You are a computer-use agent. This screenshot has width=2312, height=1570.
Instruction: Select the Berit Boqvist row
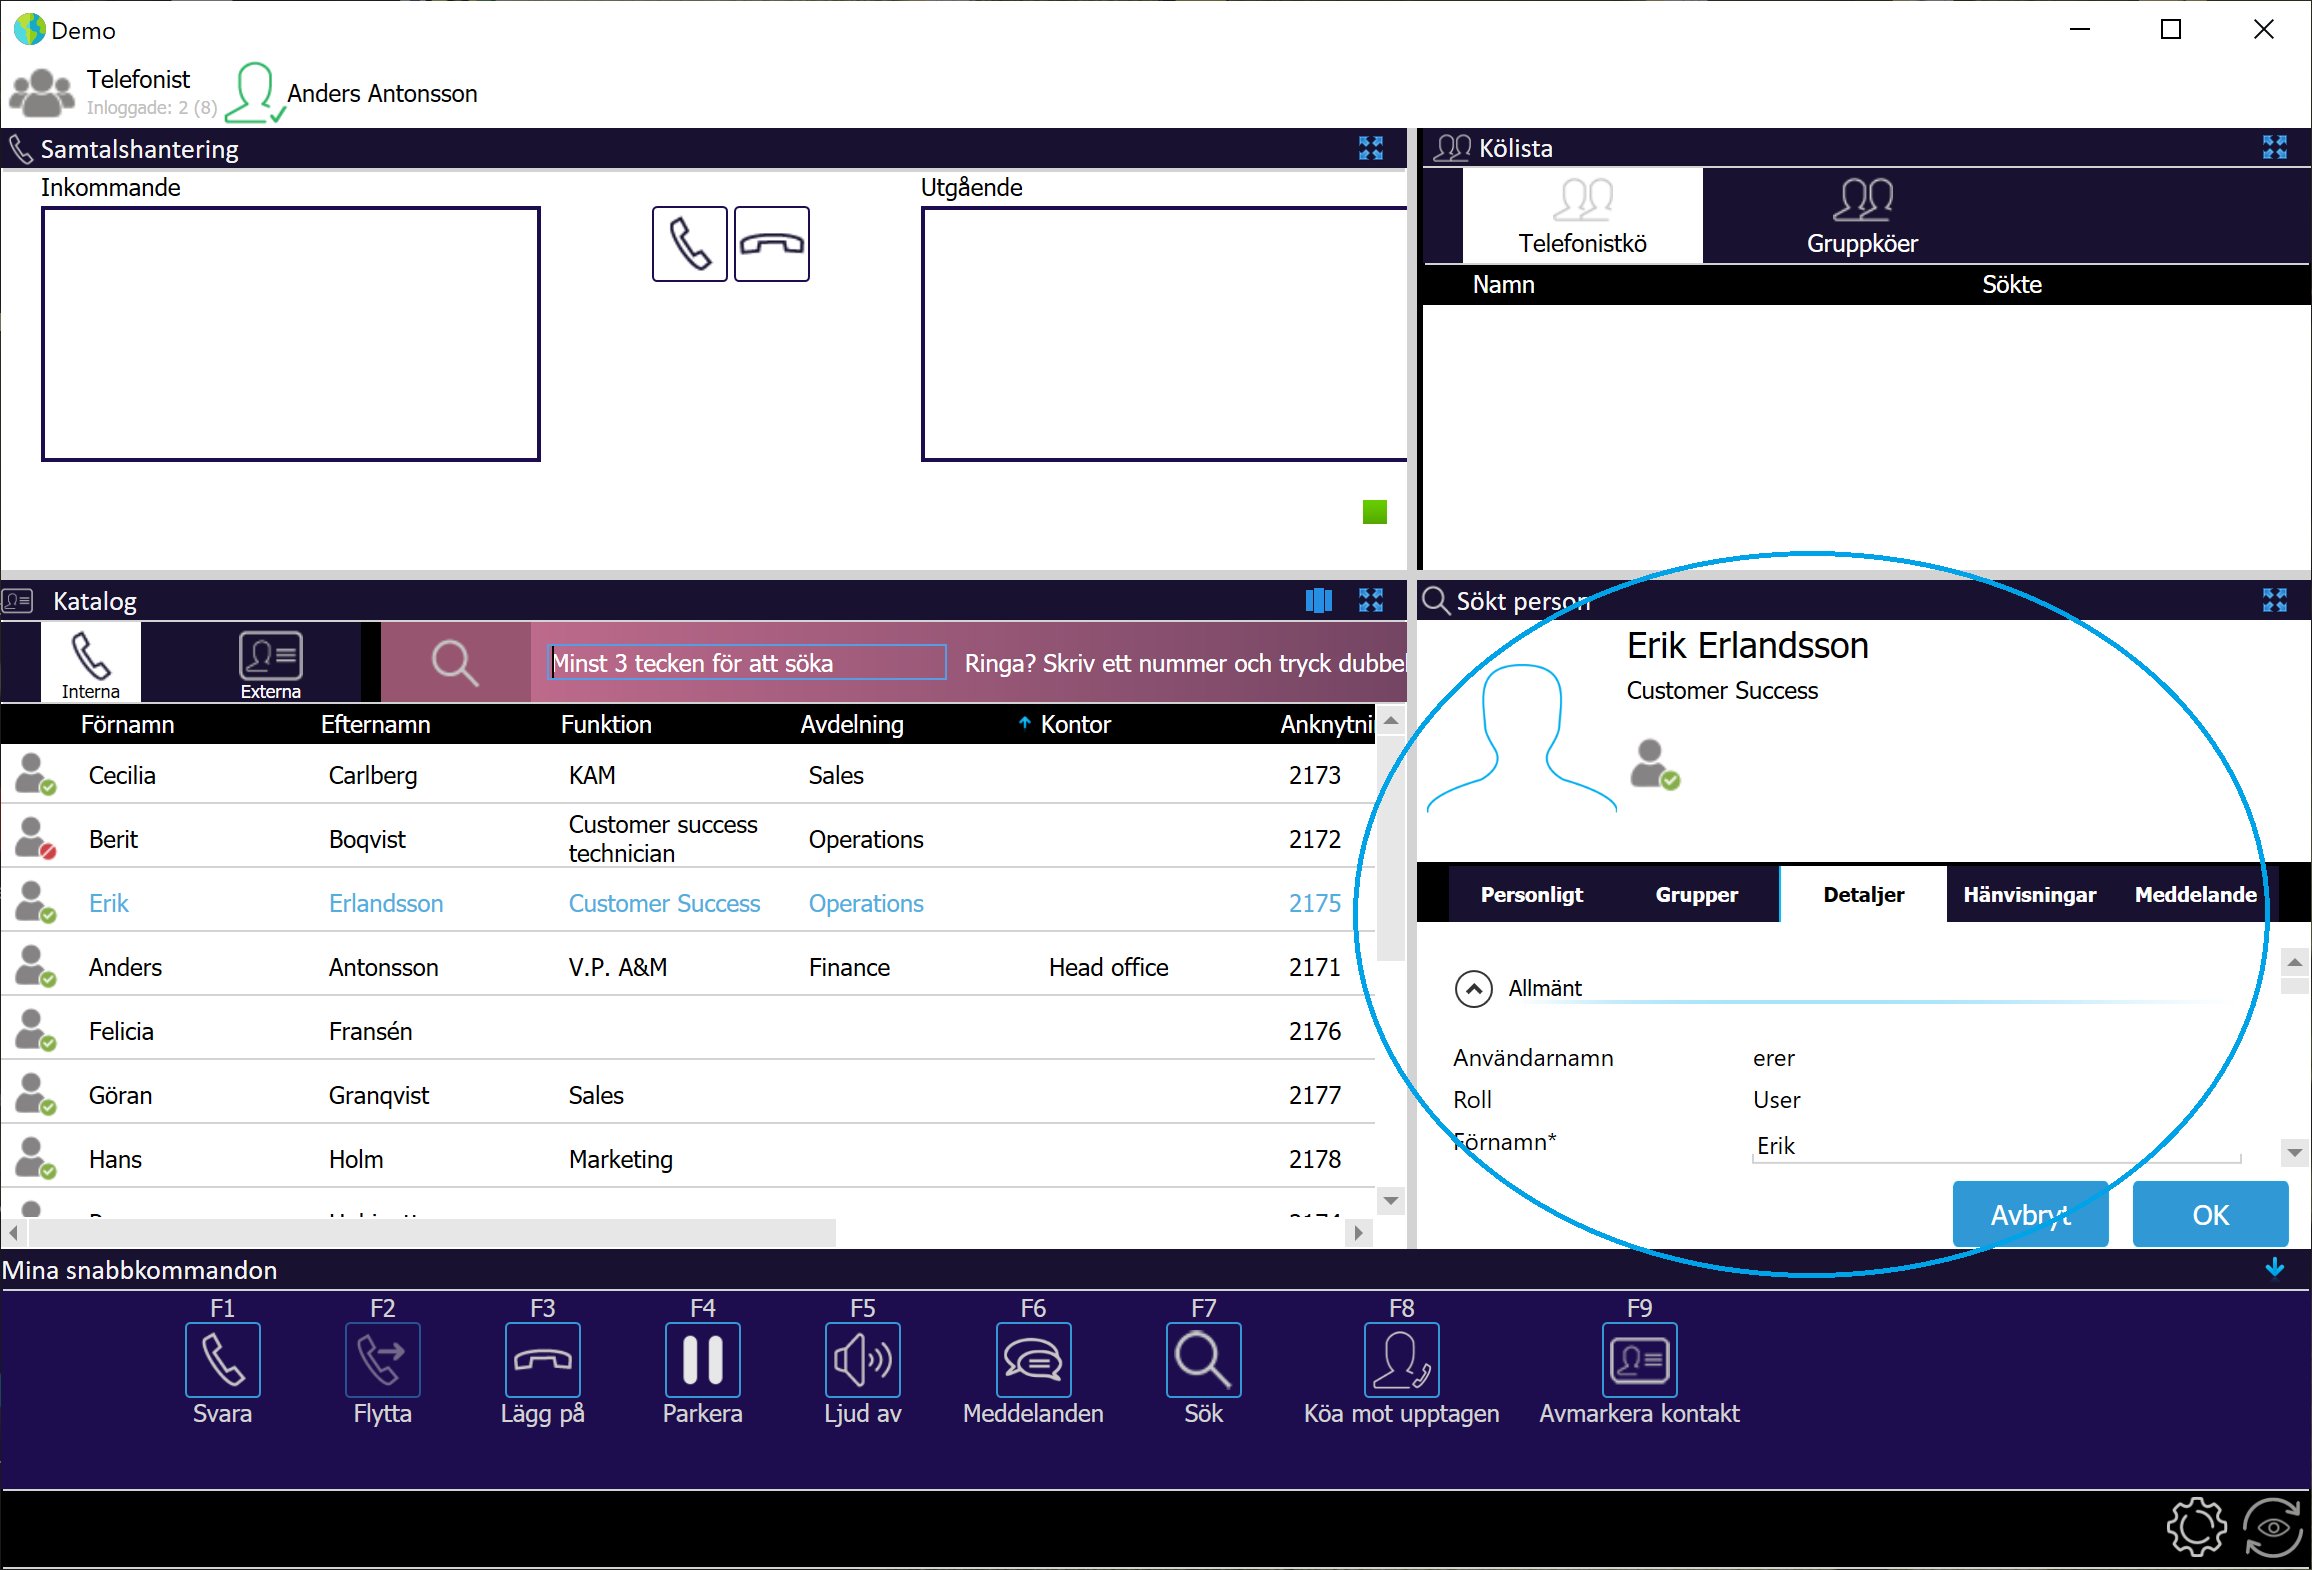688,838
